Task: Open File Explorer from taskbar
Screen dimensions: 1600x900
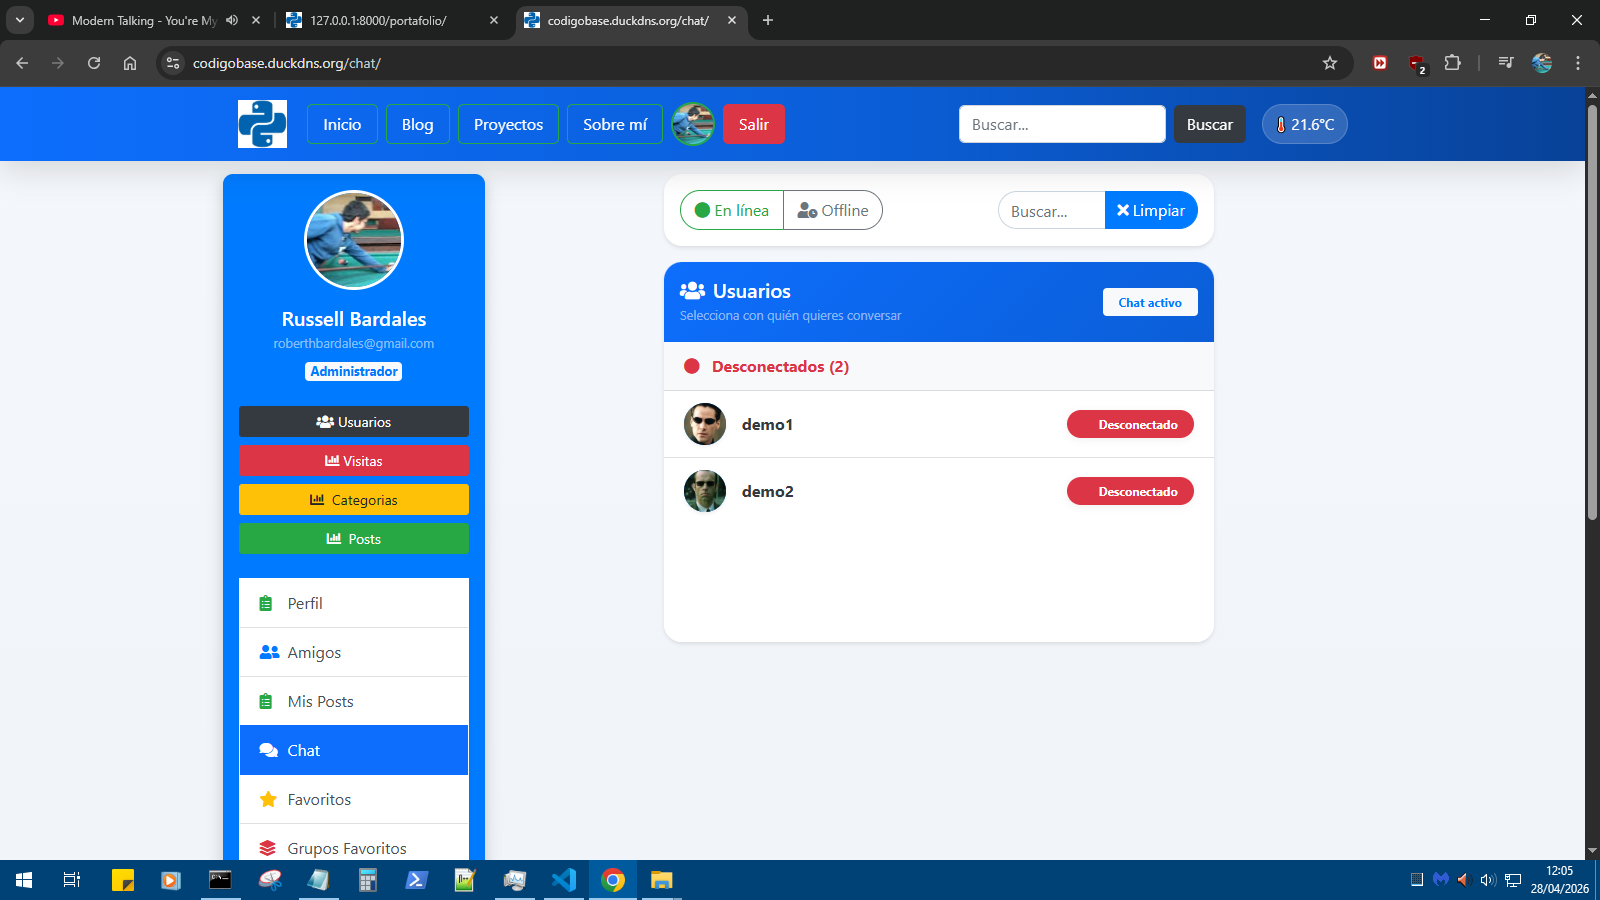Action: tap(662, 880)
